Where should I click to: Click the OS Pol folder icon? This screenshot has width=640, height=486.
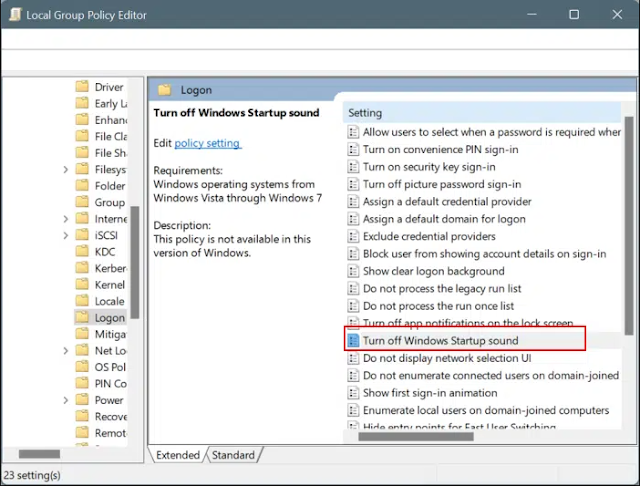pos(82,366)
